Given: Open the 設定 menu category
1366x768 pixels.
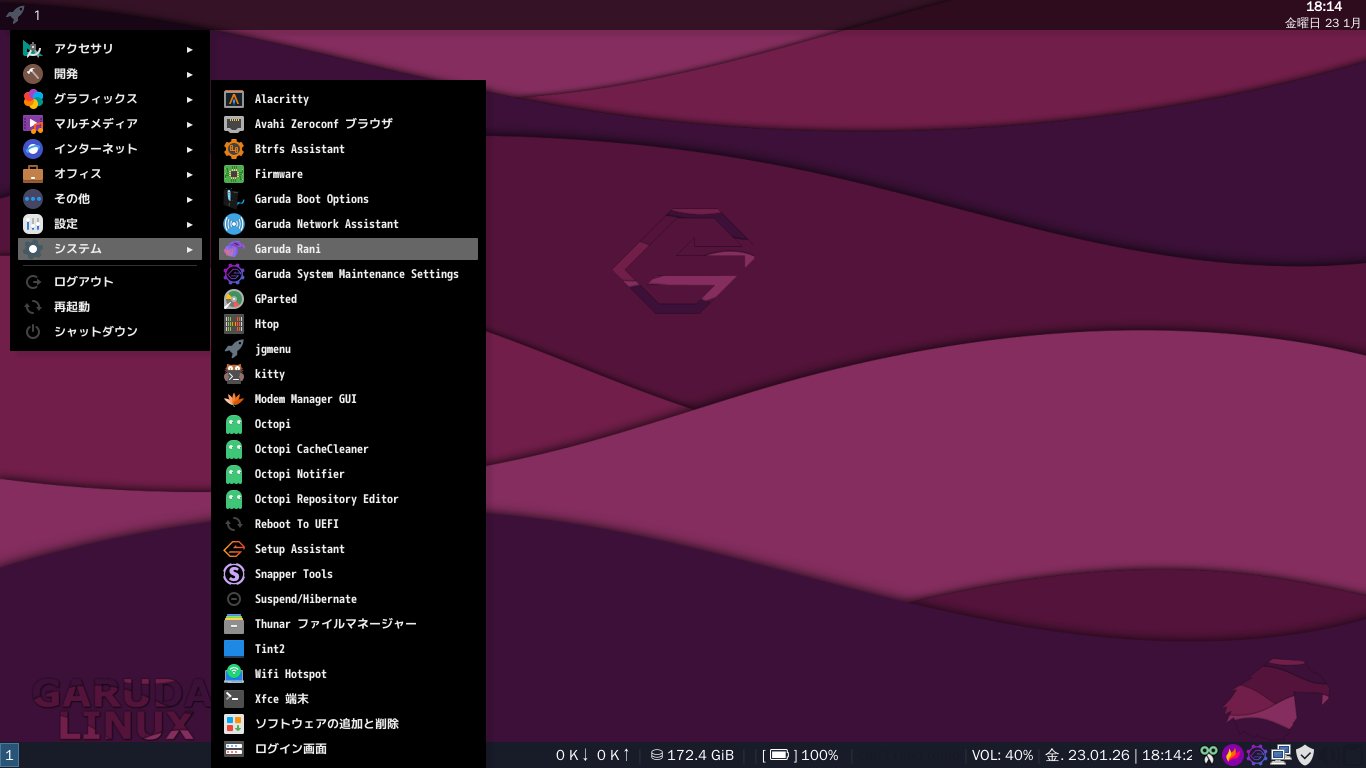Looking at the screenshot, I should (108, 224).
